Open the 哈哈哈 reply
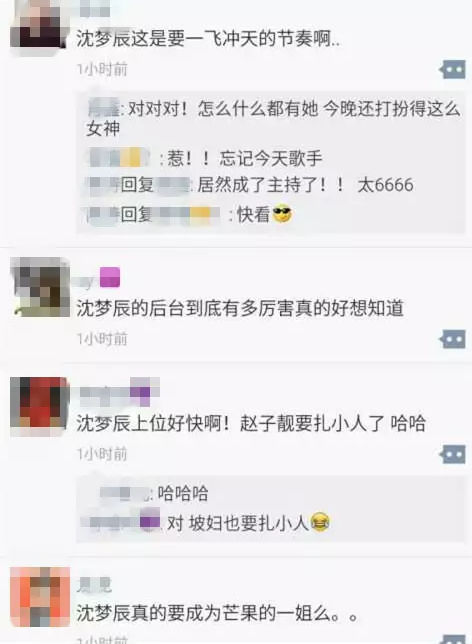472x644 pixels. point(154,493)
